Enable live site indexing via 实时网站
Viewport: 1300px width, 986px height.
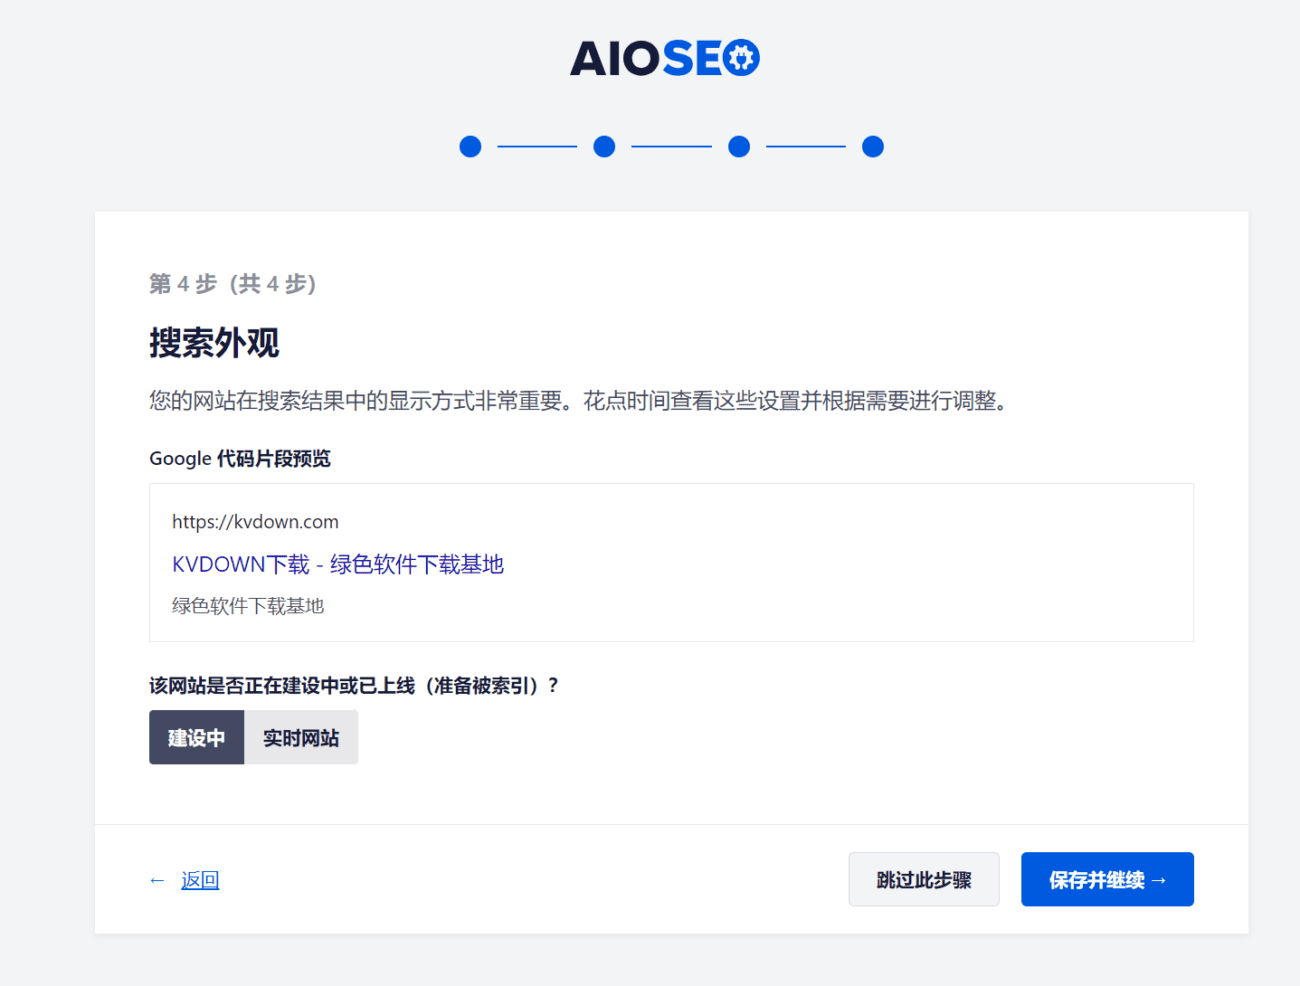[x=301, y=737]
